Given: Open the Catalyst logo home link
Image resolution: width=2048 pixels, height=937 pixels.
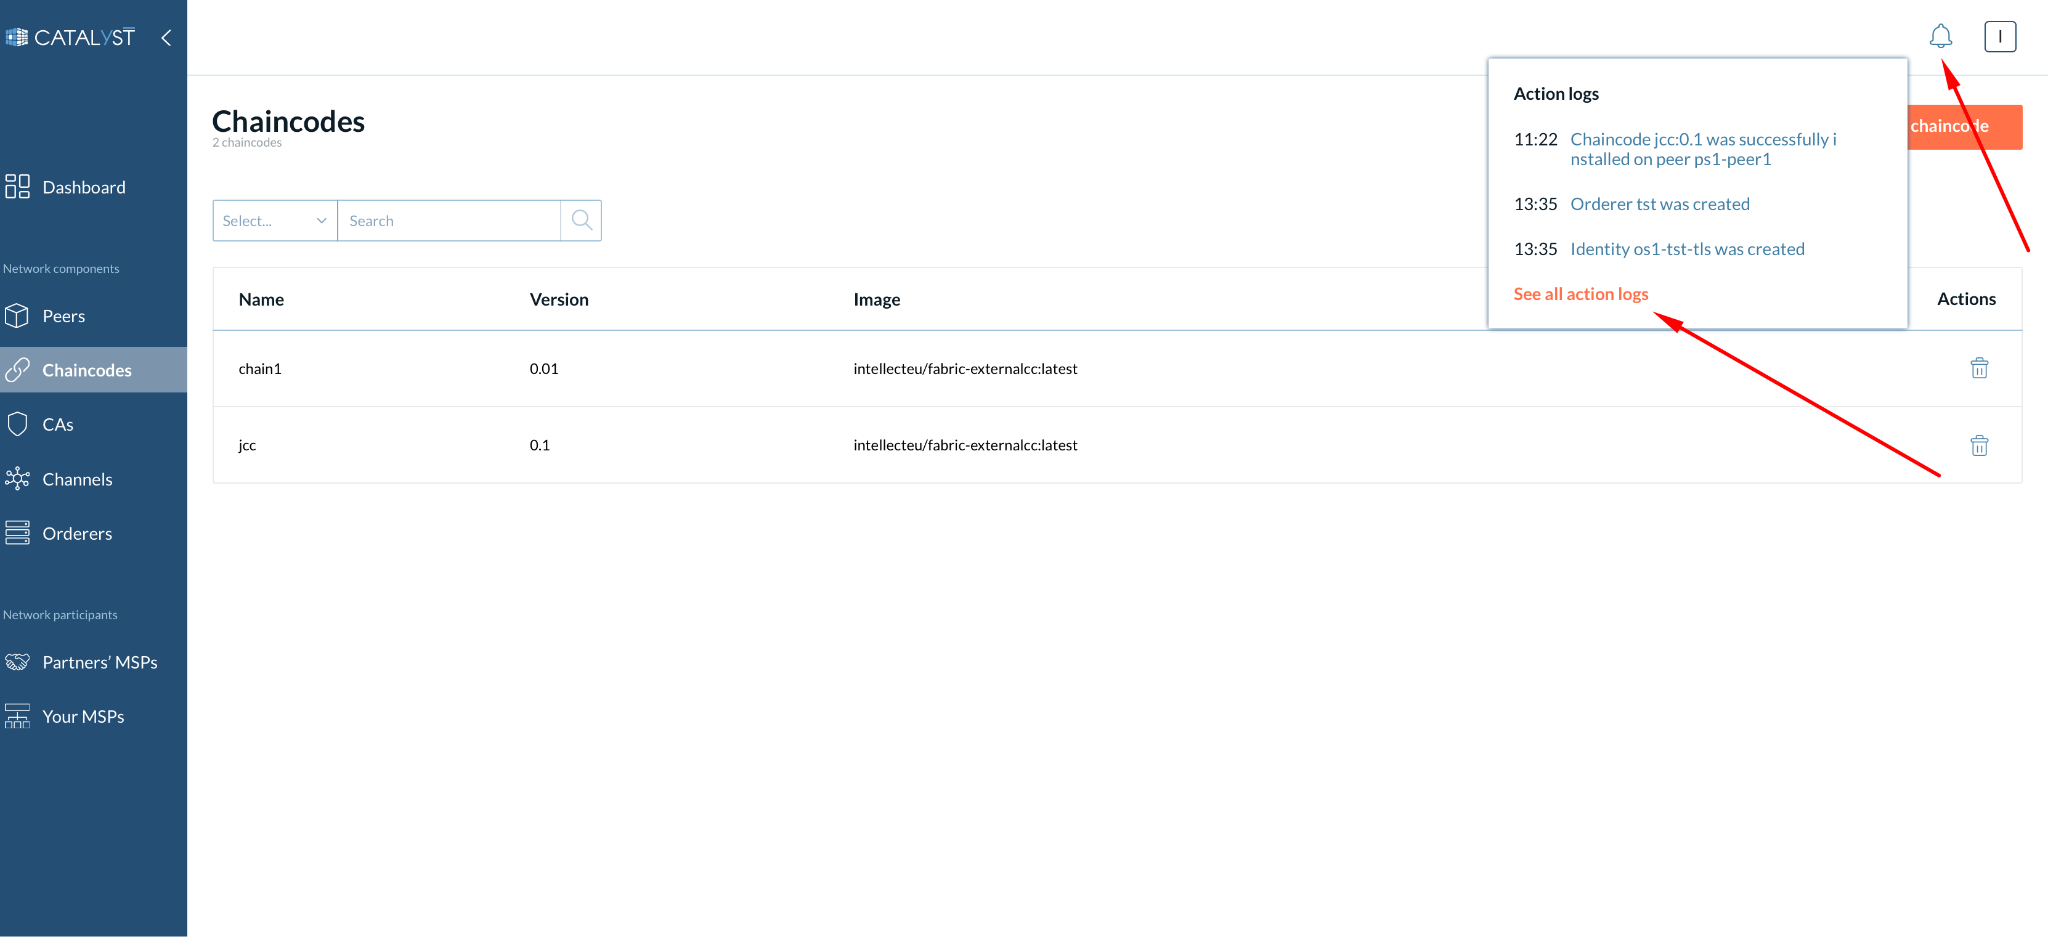Looking at the screenshot, I should 73,36.
